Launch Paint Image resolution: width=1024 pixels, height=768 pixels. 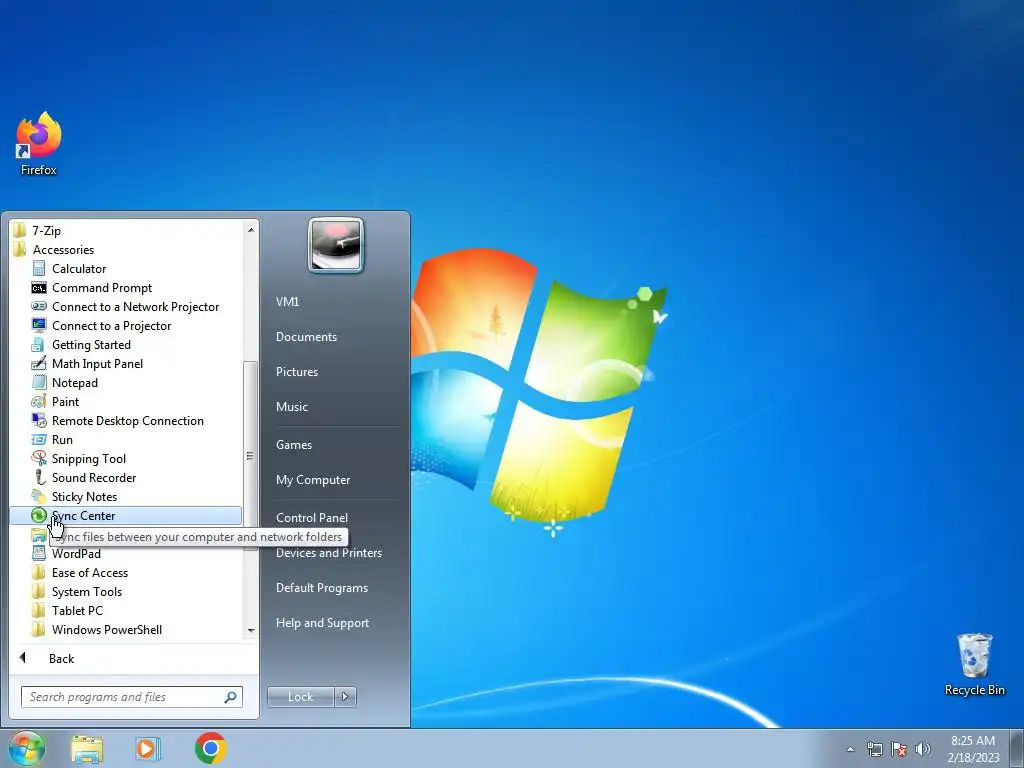click(x=65, y=401)
